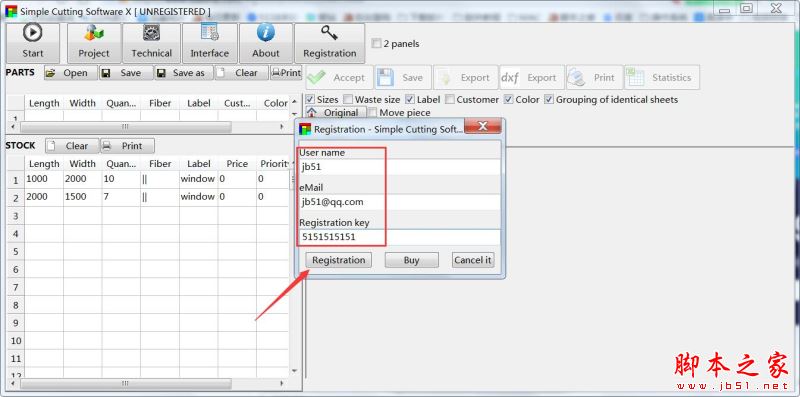Click the Buy button
Screen dimensions: 800x397
pos(411,260)
